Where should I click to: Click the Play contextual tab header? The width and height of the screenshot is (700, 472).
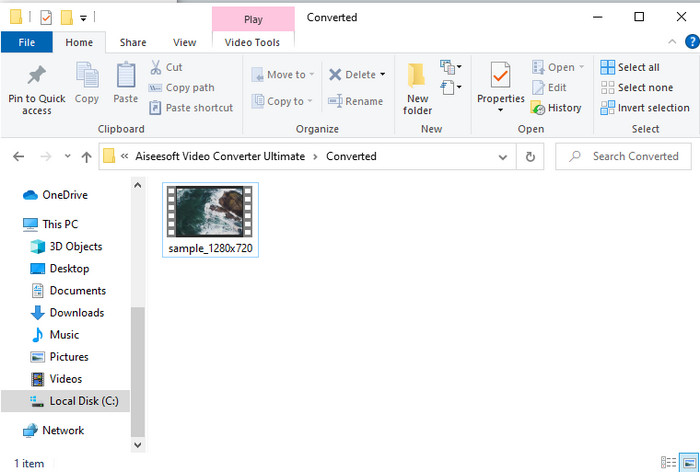(253, 19)
